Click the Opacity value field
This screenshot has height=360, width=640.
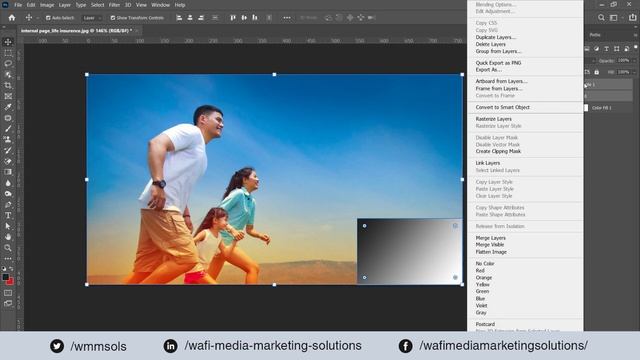(623, 60)
